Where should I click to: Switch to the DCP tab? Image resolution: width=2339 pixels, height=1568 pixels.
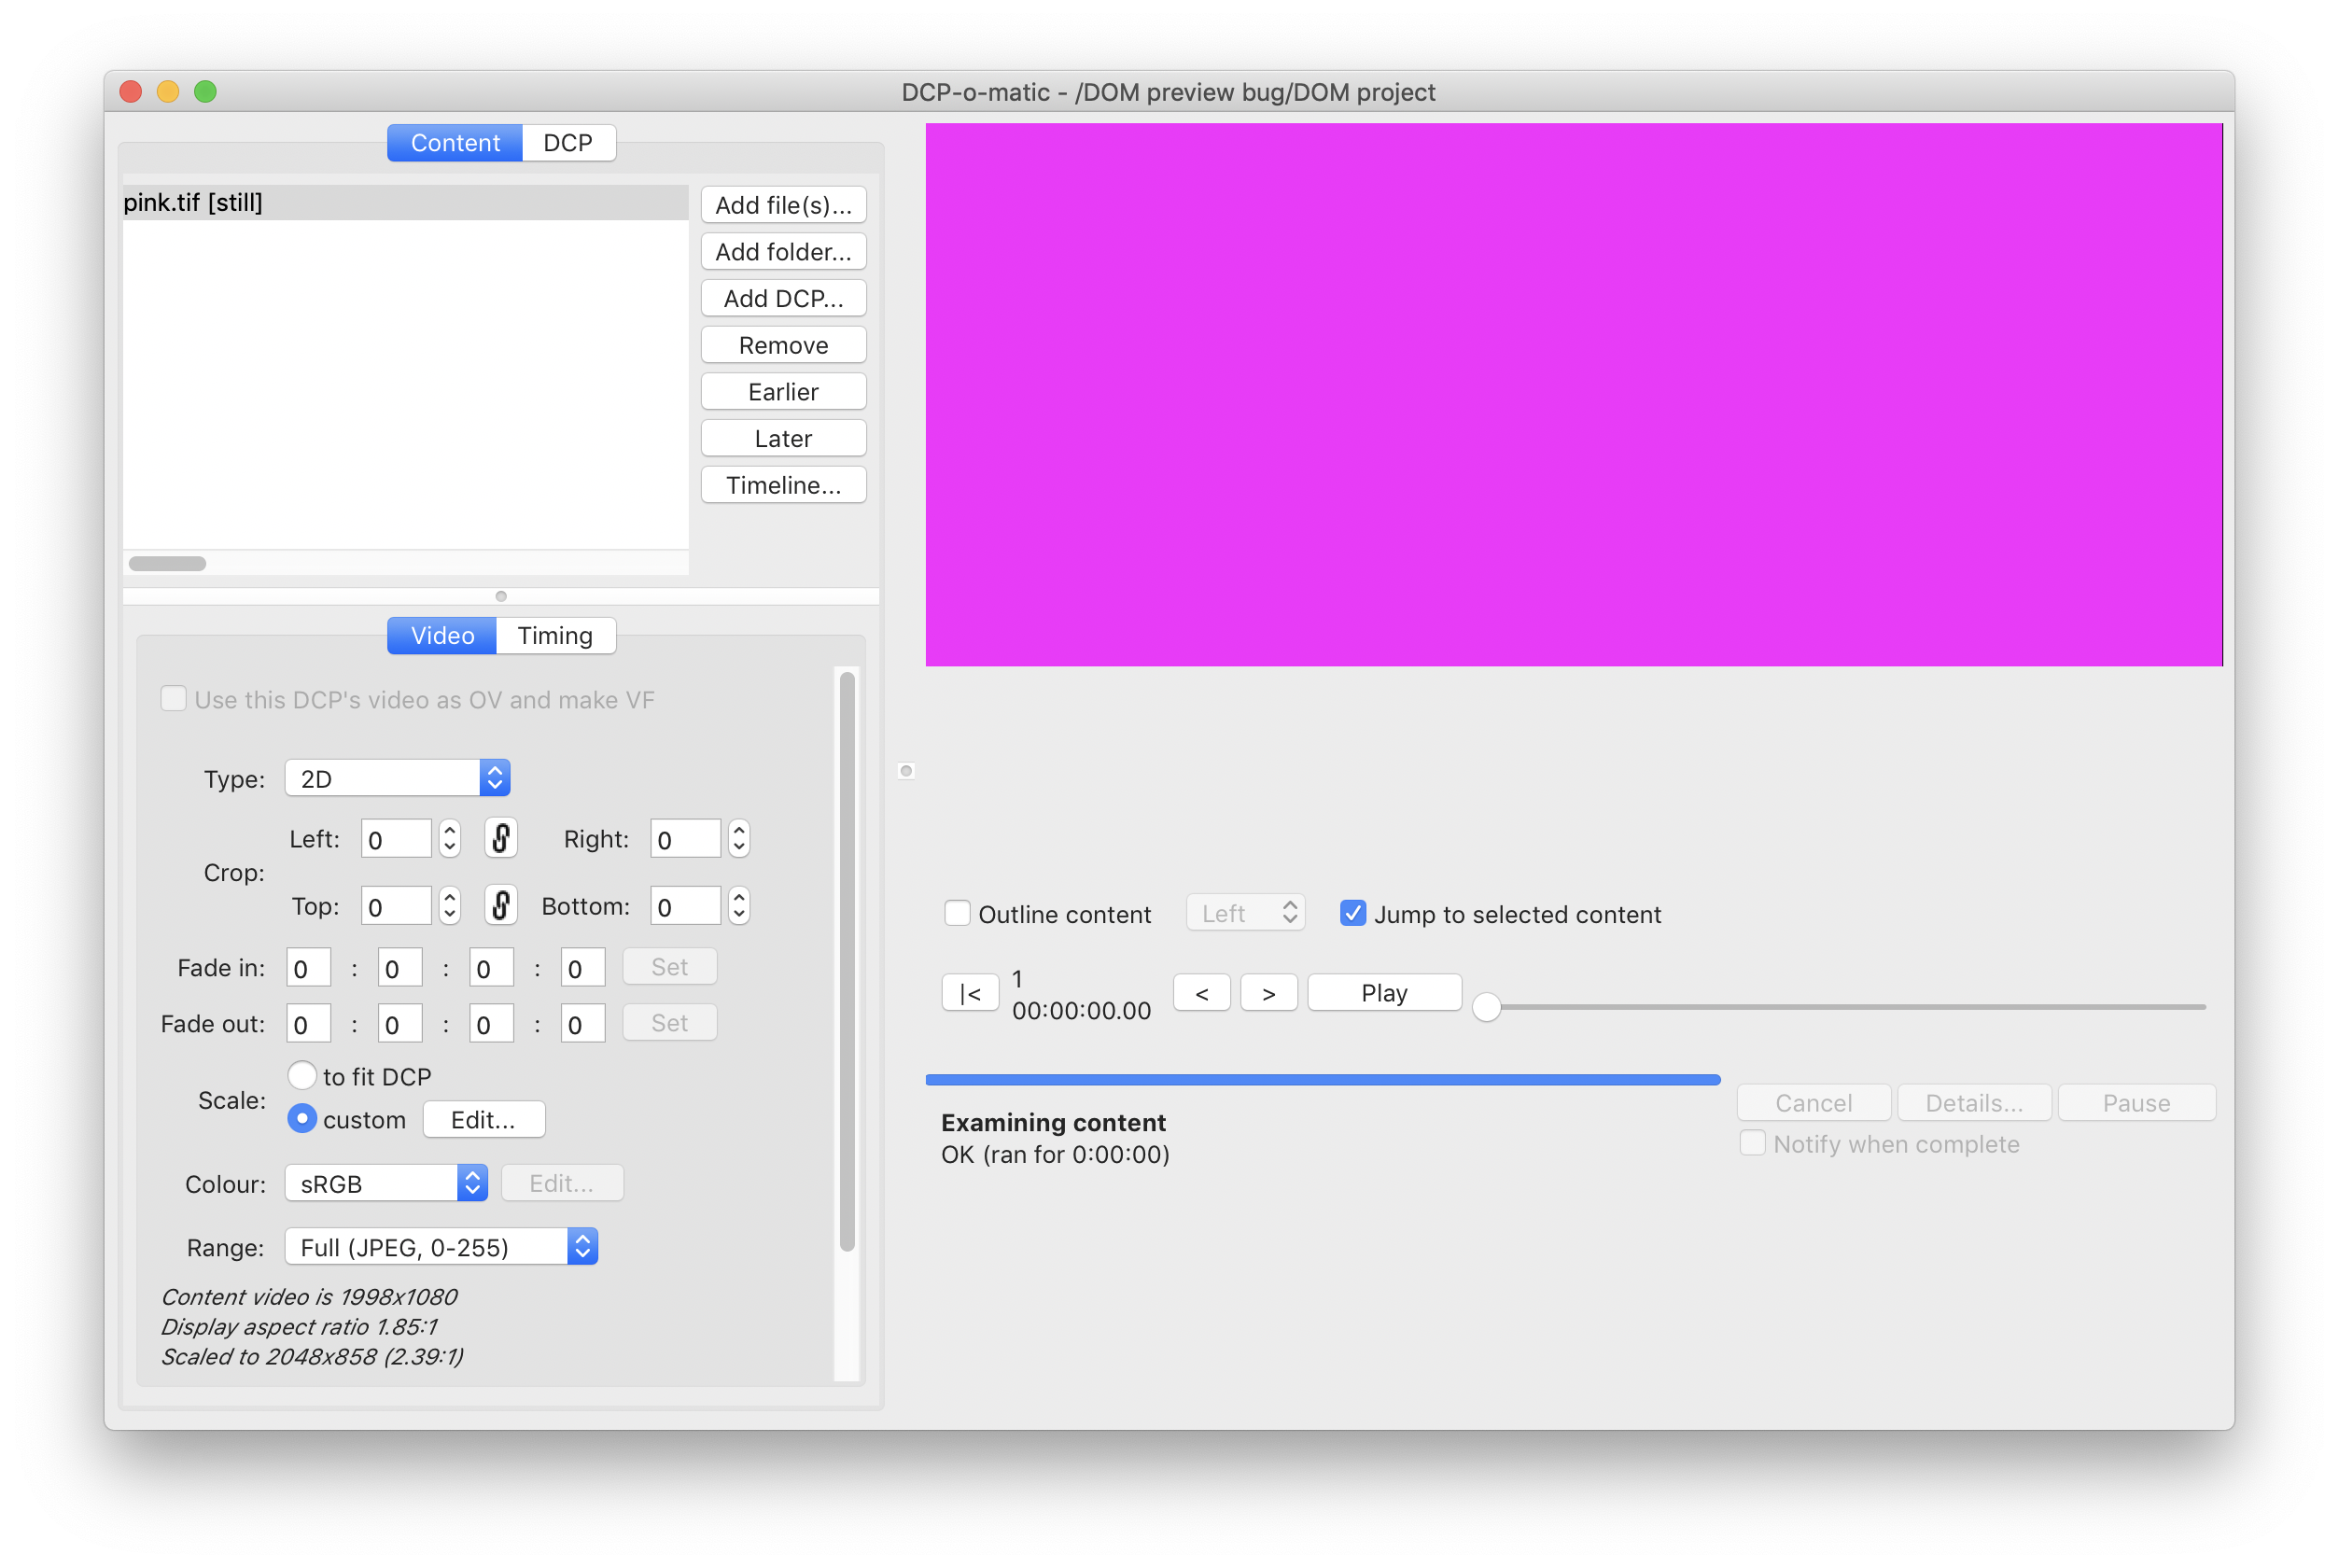567,143
